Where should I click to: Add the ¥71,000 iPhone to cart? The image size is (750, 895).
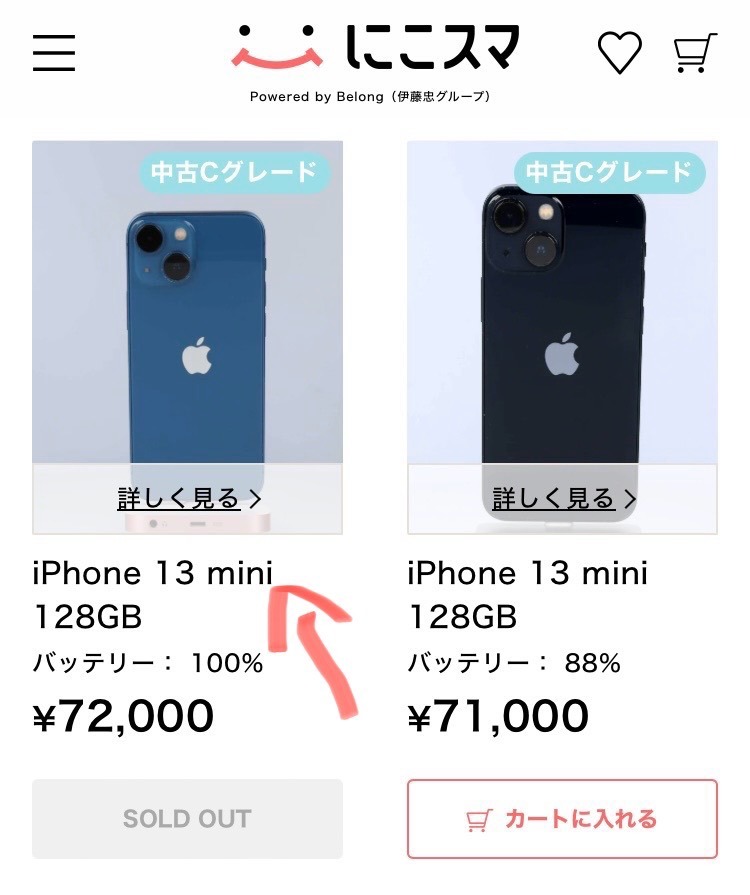pyautogui.click(x=562, y=819)
